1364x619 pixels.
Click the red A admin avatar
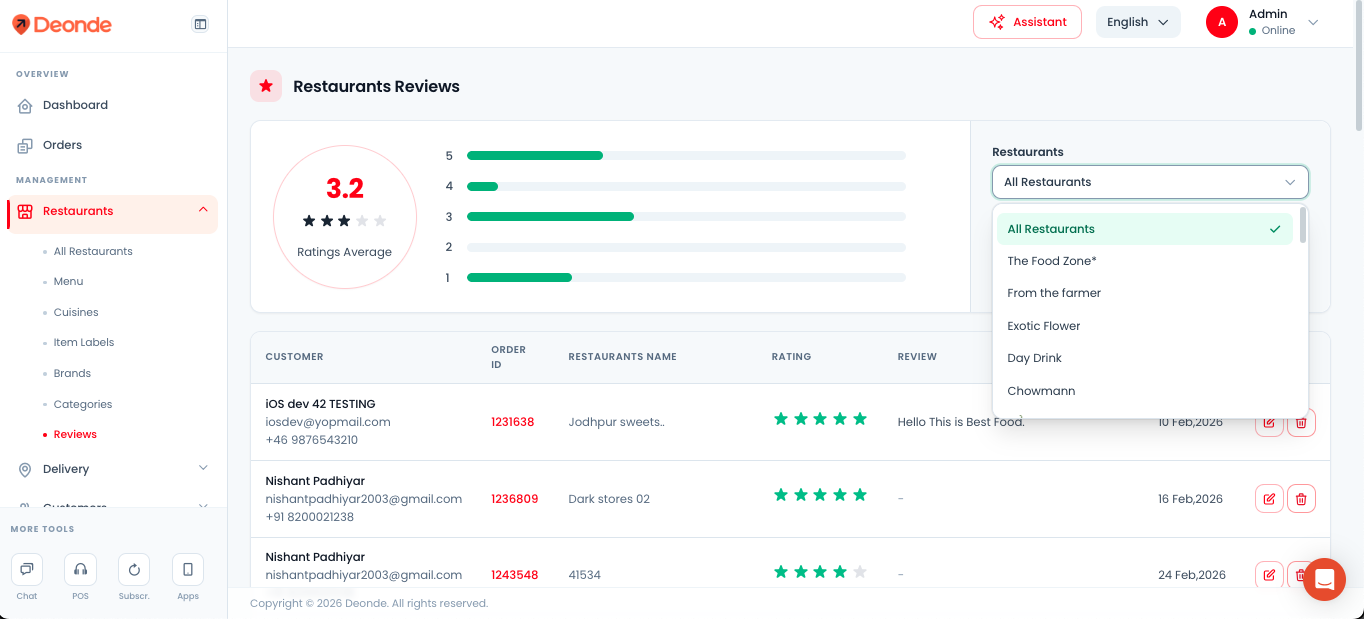click(1222, 22)
